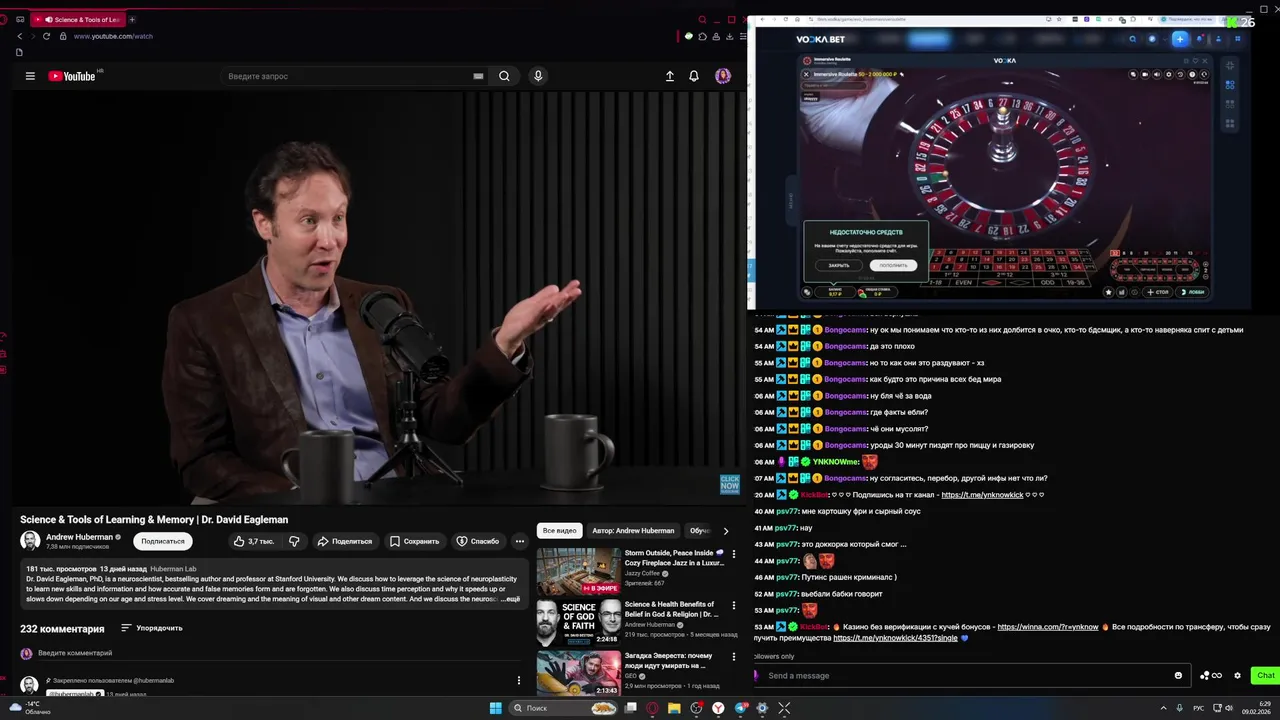
Task: Open the YouTube account avatar menu
Action: [723, 76]
